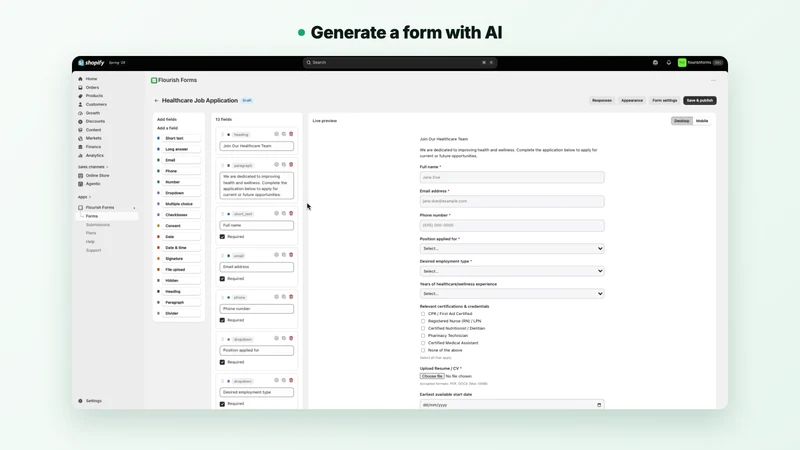The height and width of the screenshot is (450, 800).
Task: Duplicate the heading field
Action: [x=284, y=134]
